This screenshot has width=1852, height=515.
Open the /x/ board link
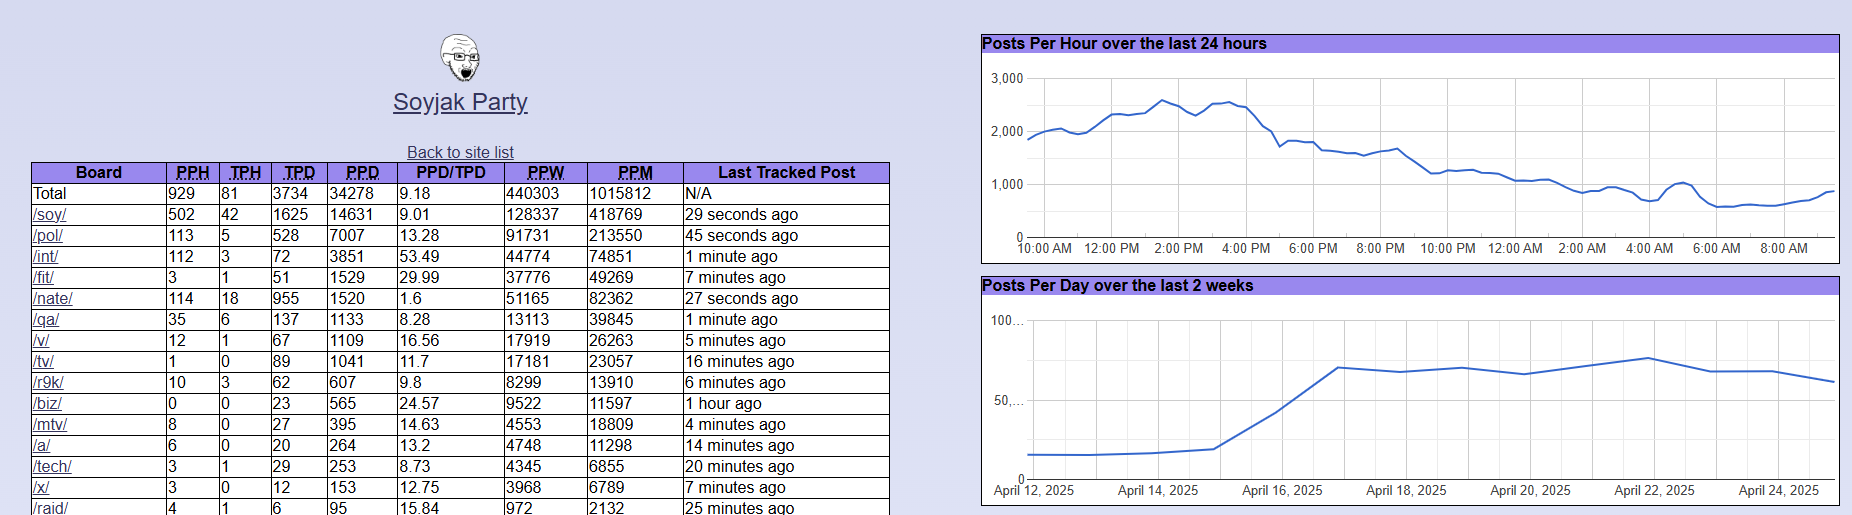click(41, 487)
